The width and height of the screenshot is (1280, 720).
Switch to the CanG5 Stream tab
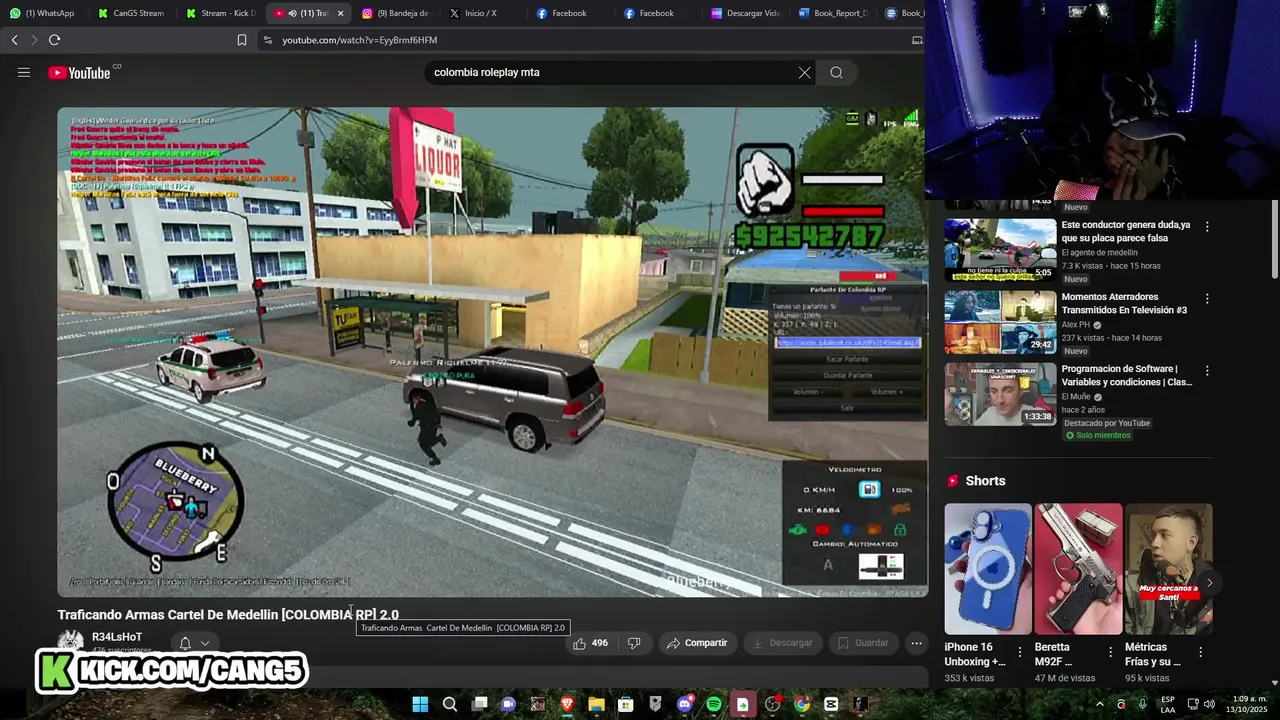(x=131, y=13)
